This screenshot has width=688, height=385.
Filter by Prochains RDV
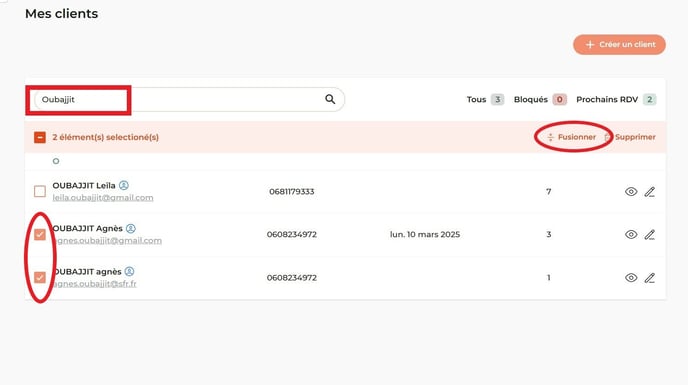(x=616, y=100)
